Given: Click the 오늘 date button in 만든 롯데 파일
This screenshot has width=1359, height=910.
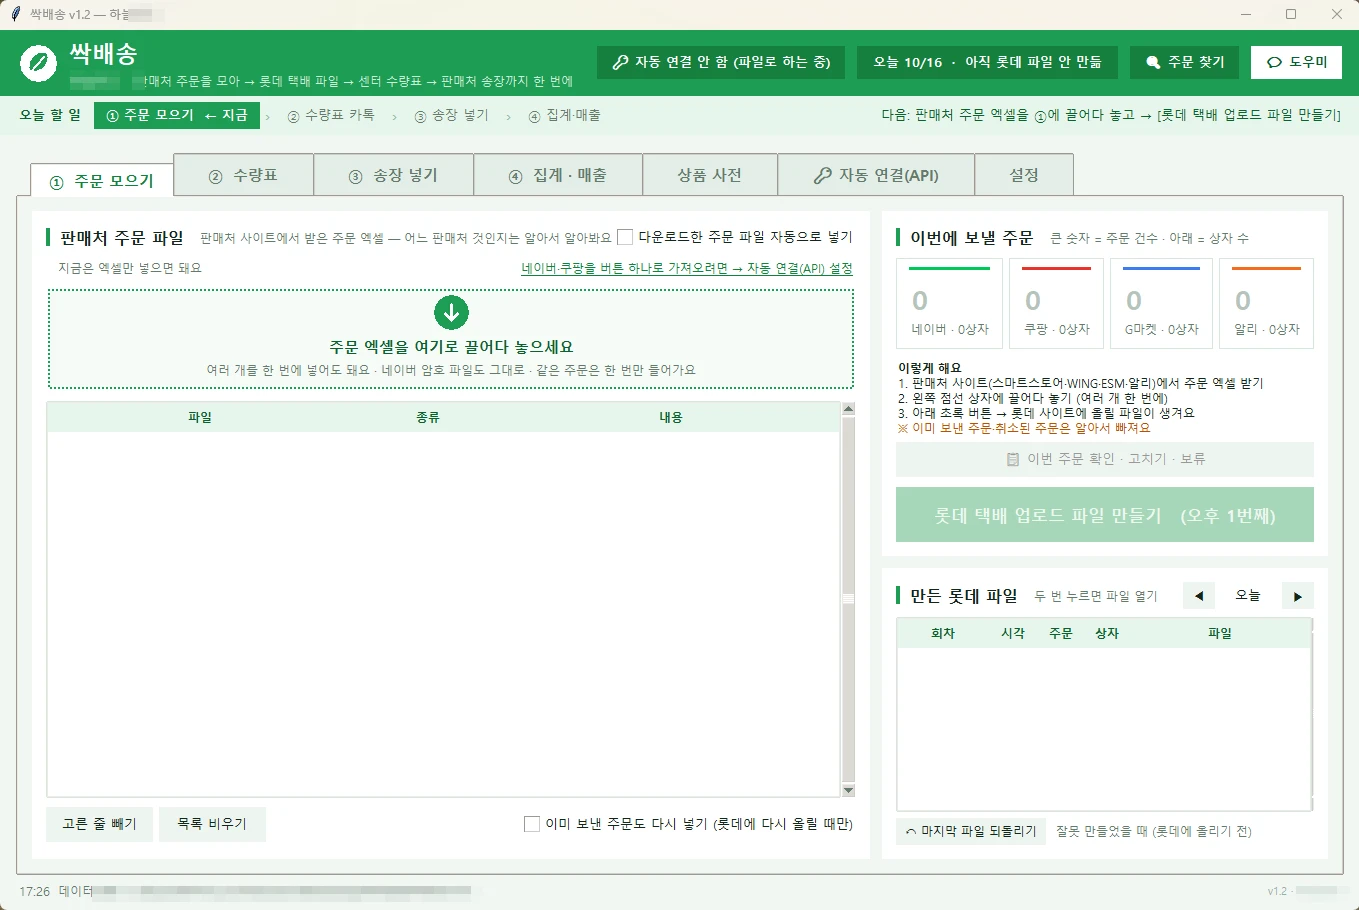Looking at the screenshot, I should tap(1248, 596).
